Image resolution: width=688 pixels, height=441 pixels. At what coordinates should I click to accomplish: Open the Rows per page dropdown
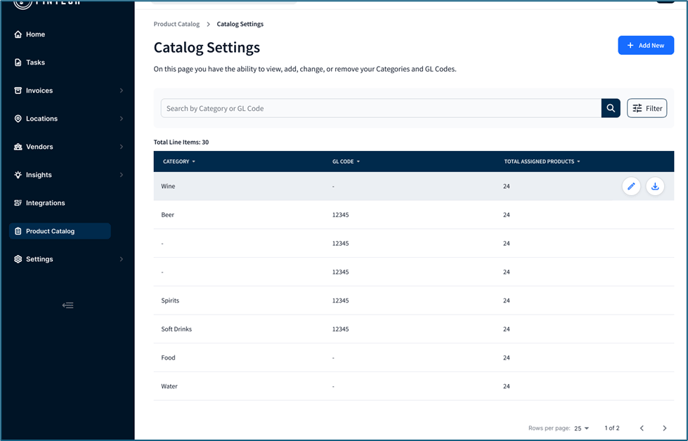click(x=581, y=428)
